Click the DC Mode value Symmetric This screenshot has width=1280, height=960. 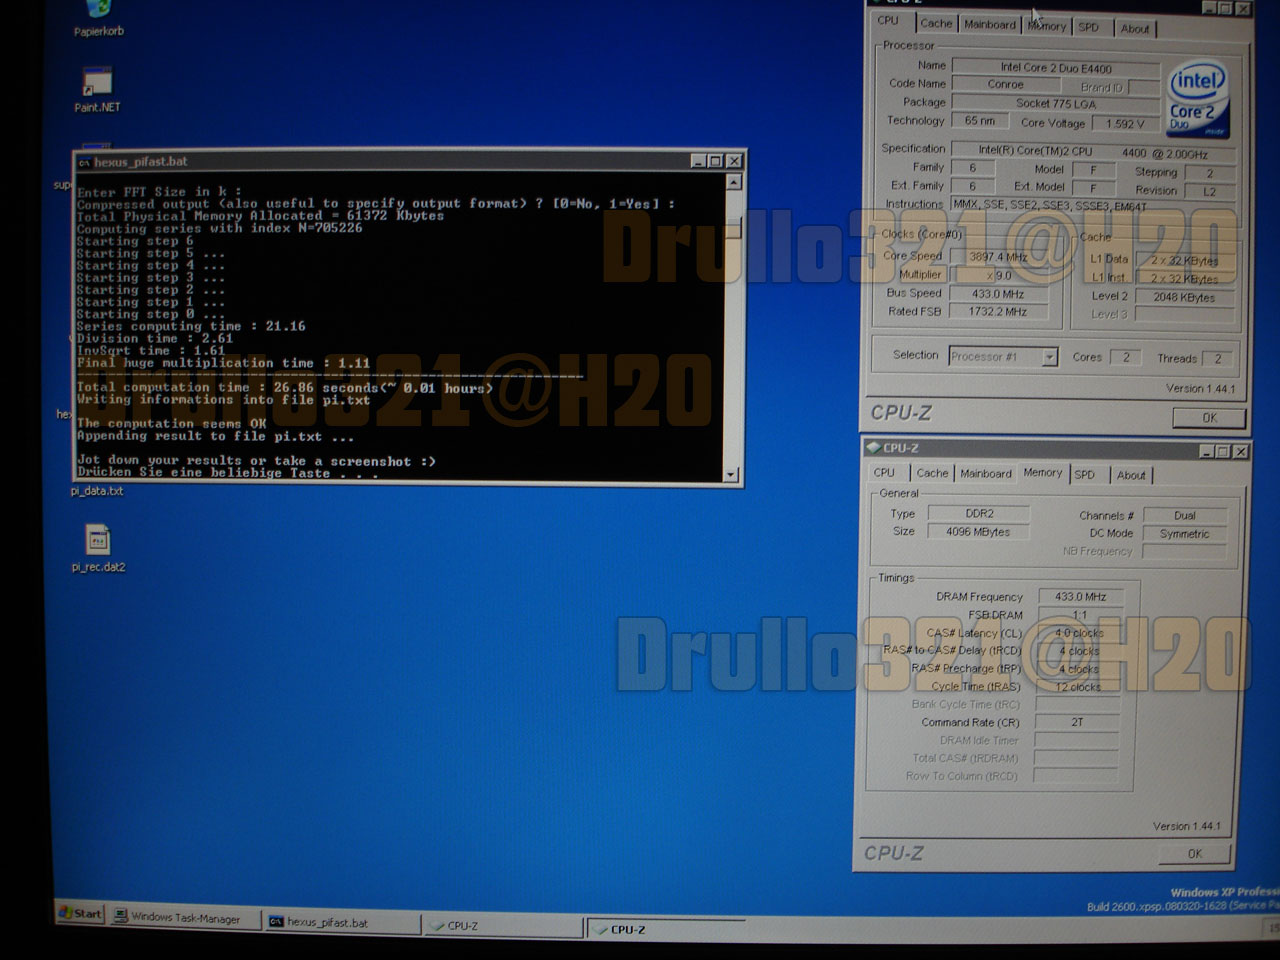(x=1185, y=534)
